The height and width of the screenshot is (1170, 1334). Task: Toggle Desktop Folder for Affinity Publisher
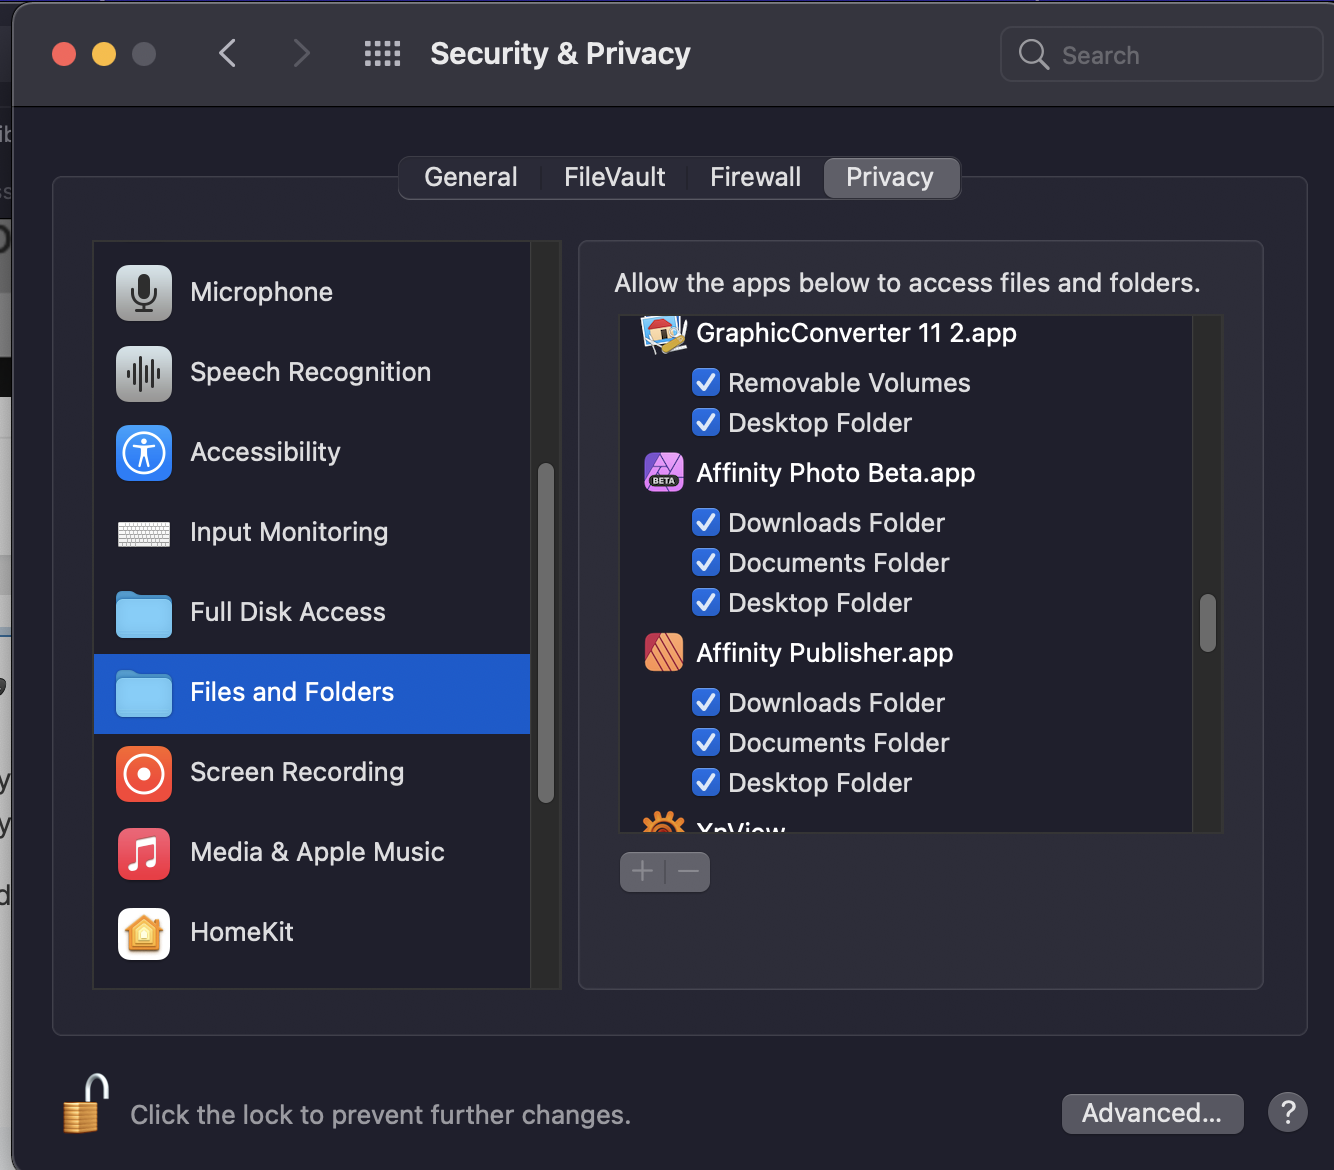click(x=706, y=782)
